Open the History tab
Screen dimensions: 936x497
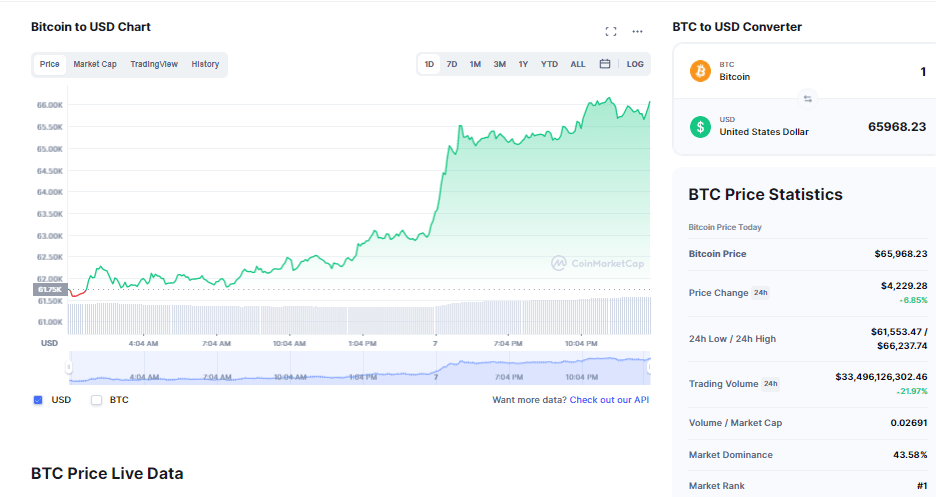point(205,64)
